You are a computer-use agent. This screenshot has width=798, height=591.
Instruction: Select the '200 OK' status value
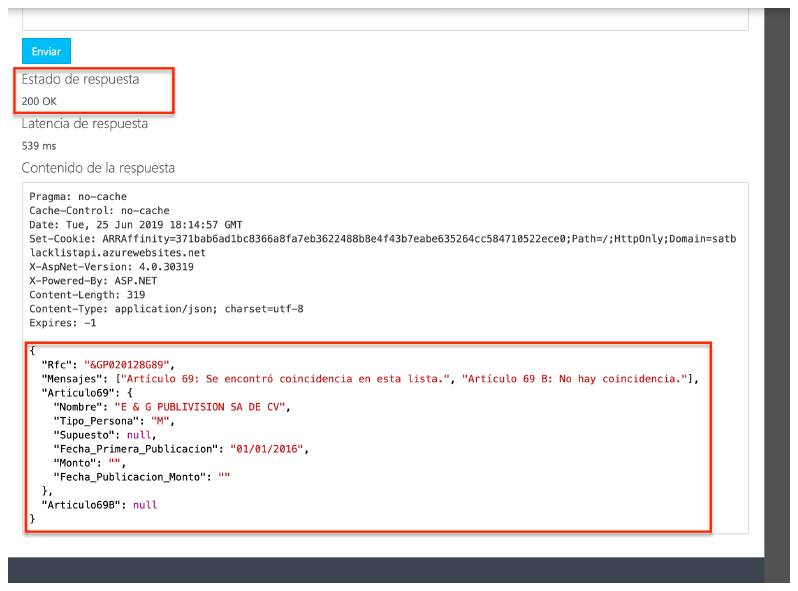[39, 101]
